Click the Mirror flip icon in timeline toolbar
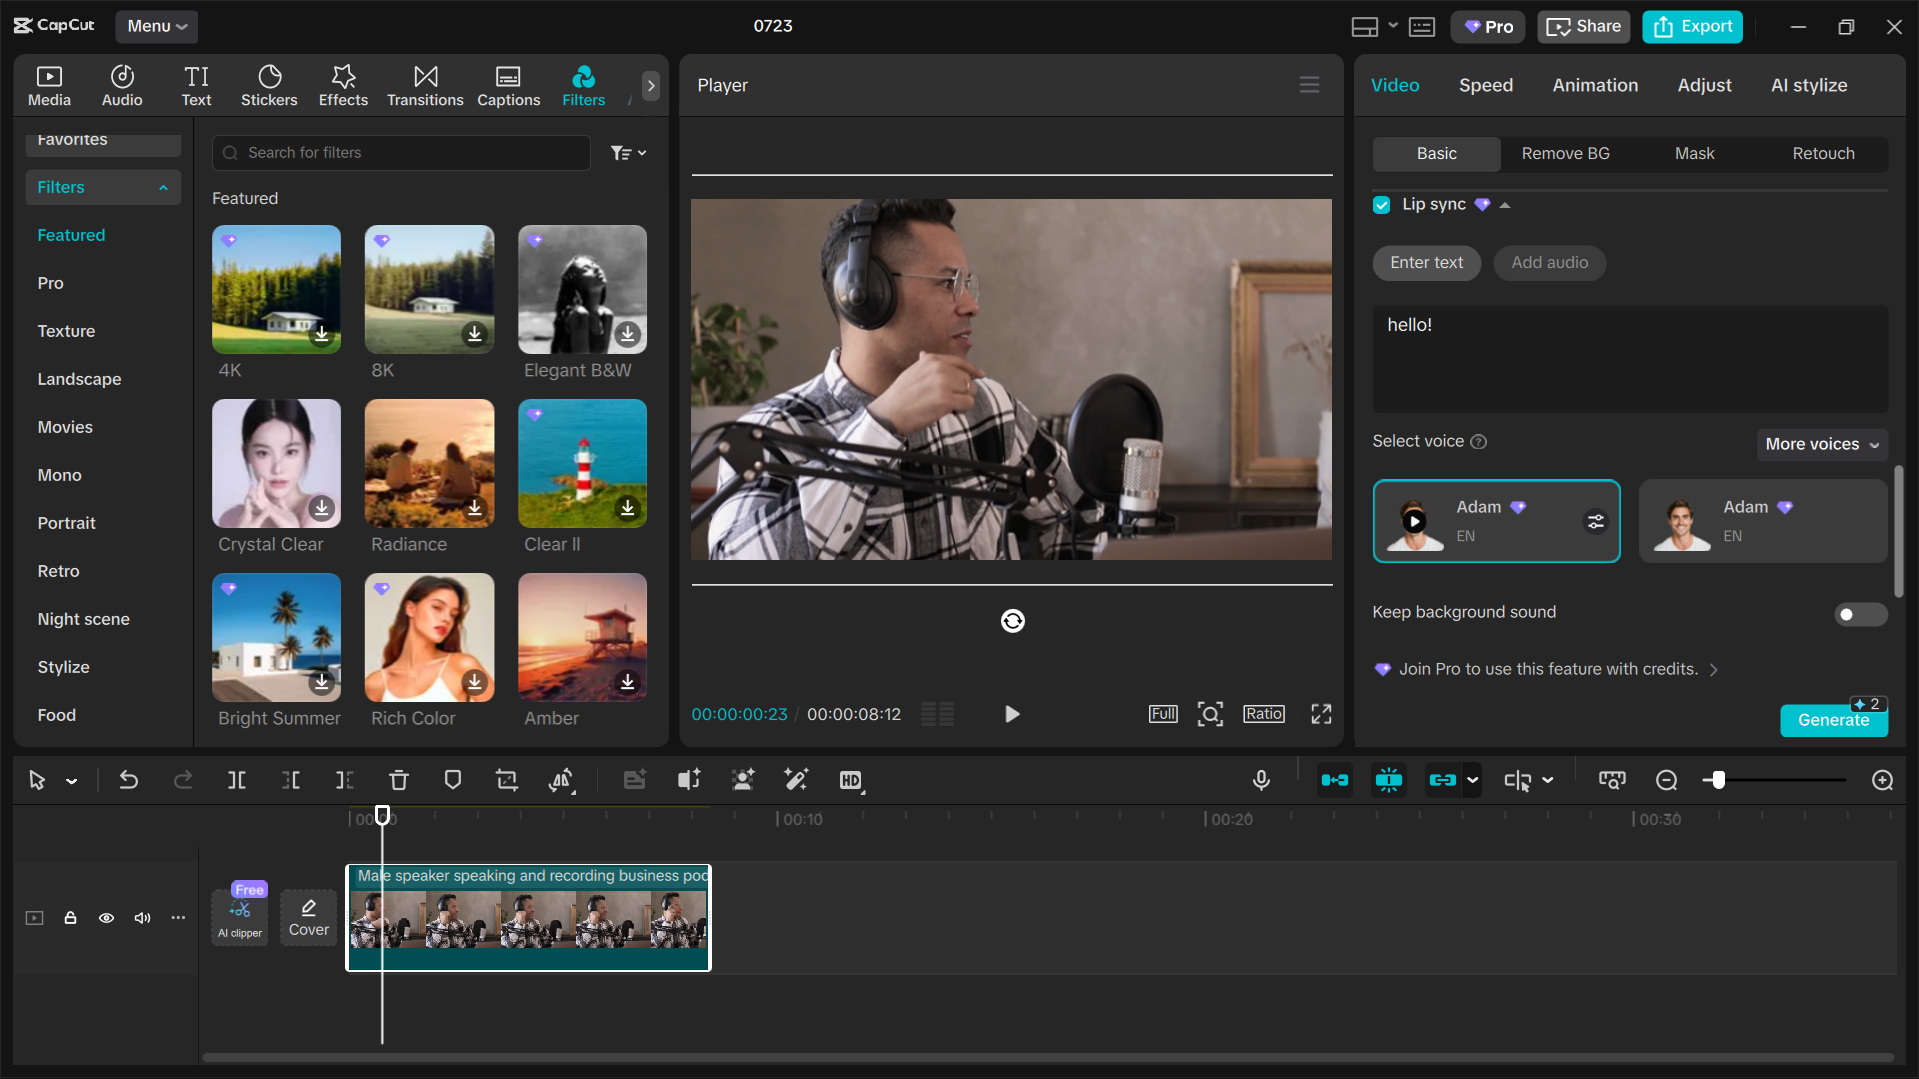Viewport: 1919px width, 1079px height. (562, 780)
